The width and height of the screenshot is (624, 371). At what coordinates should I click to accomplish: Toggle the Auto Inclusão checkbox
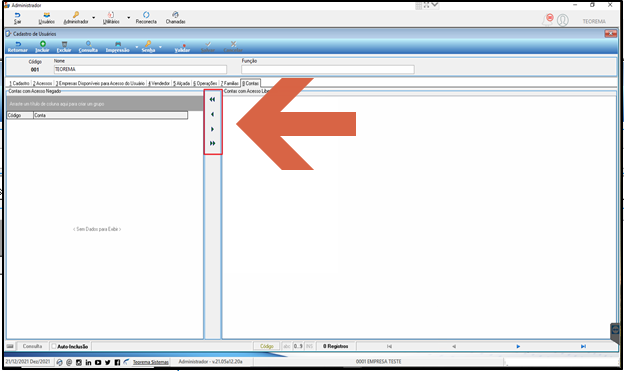pyautogui.click(x=54, y=346)
